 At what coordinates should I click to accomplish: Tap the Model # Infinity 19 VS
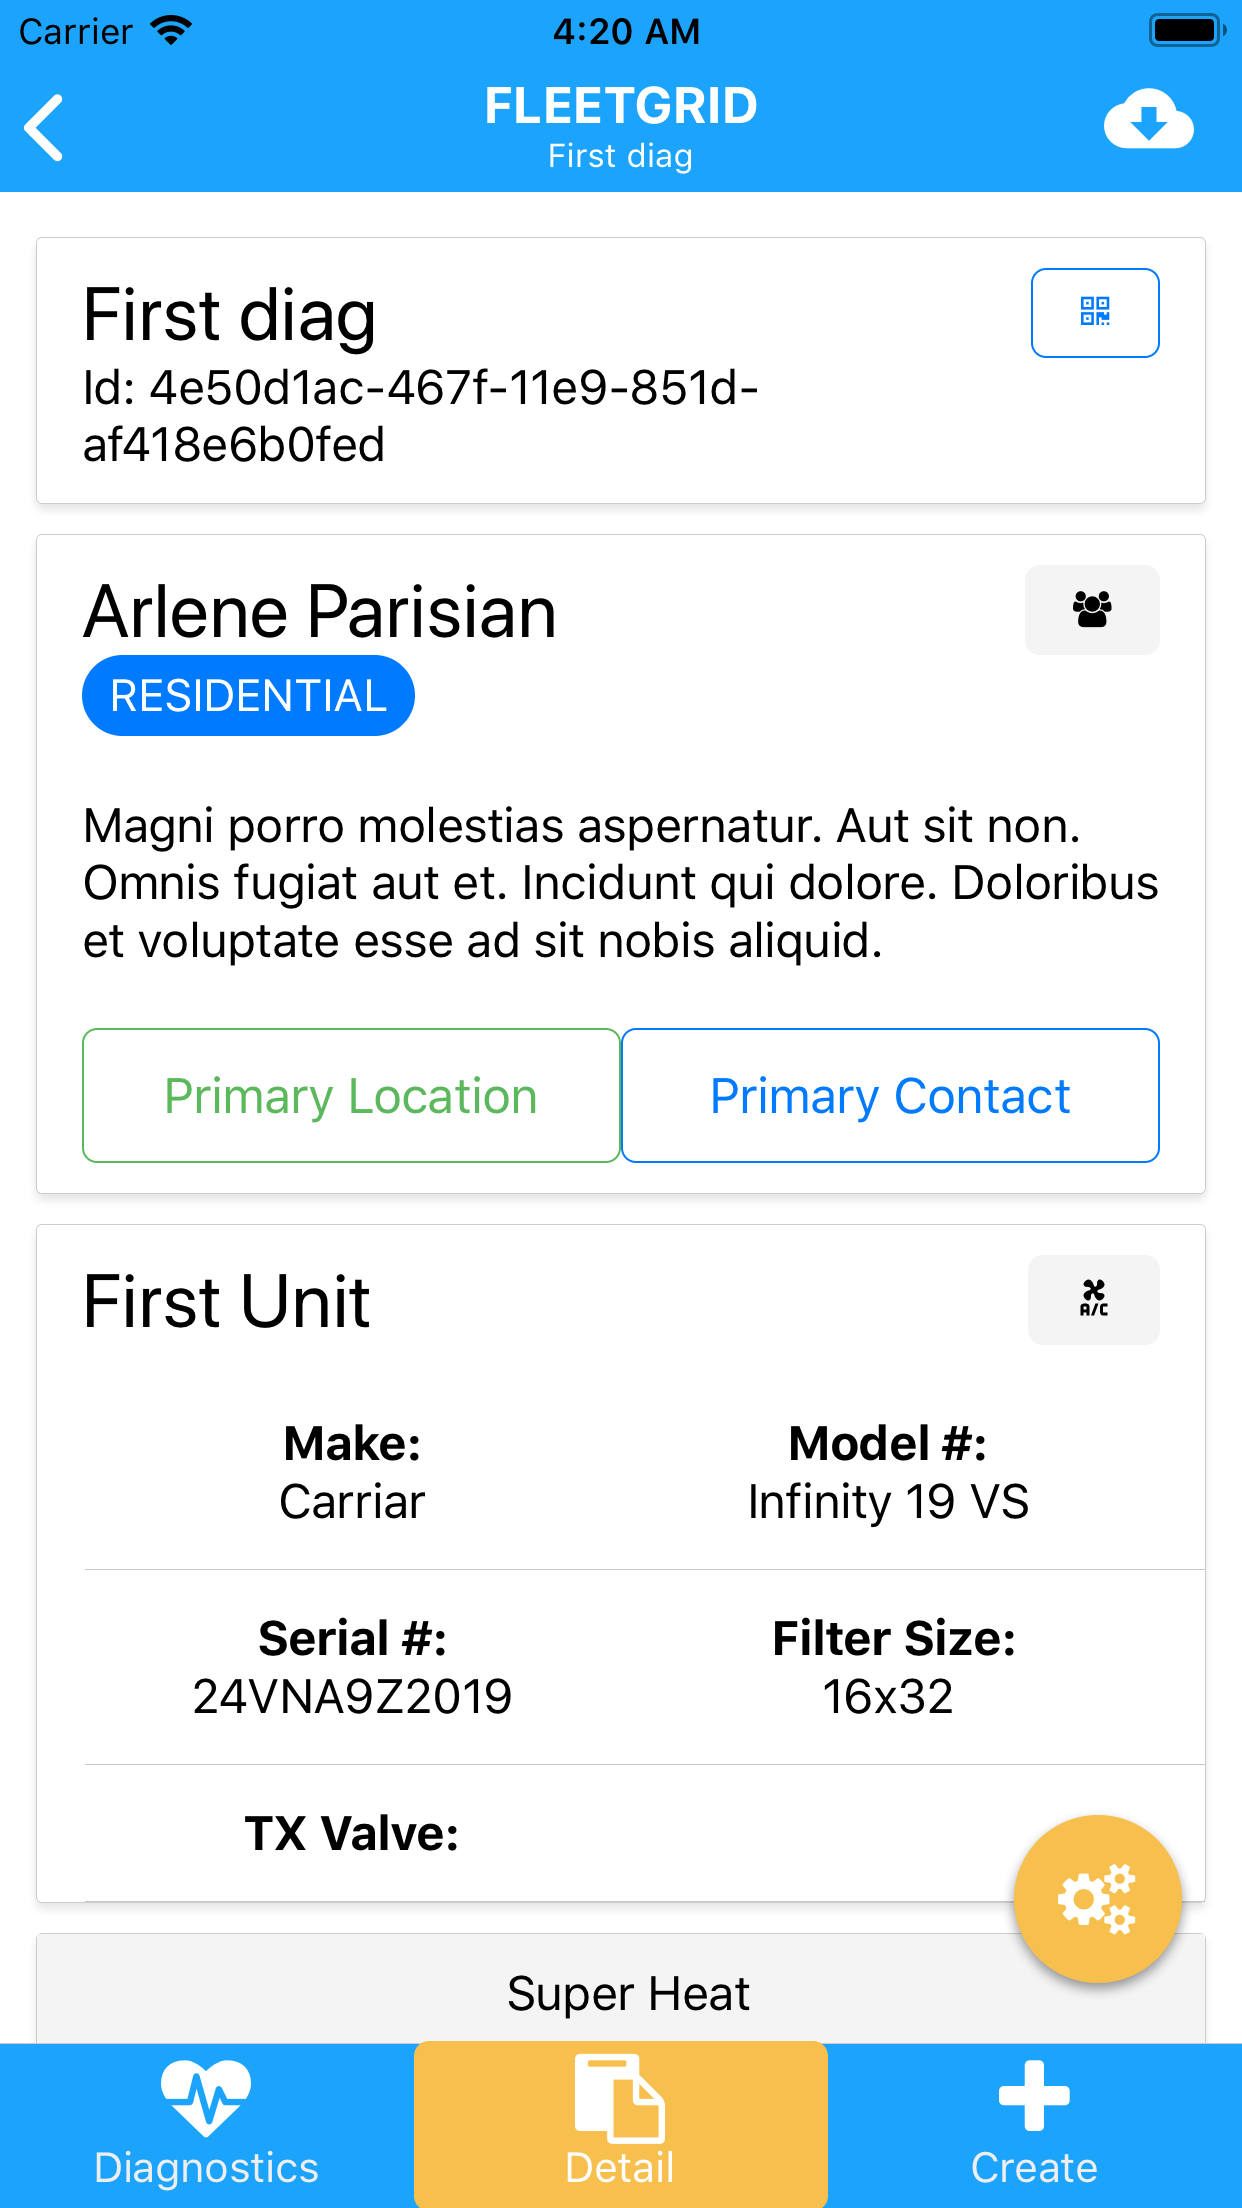tap(888, 1501)
